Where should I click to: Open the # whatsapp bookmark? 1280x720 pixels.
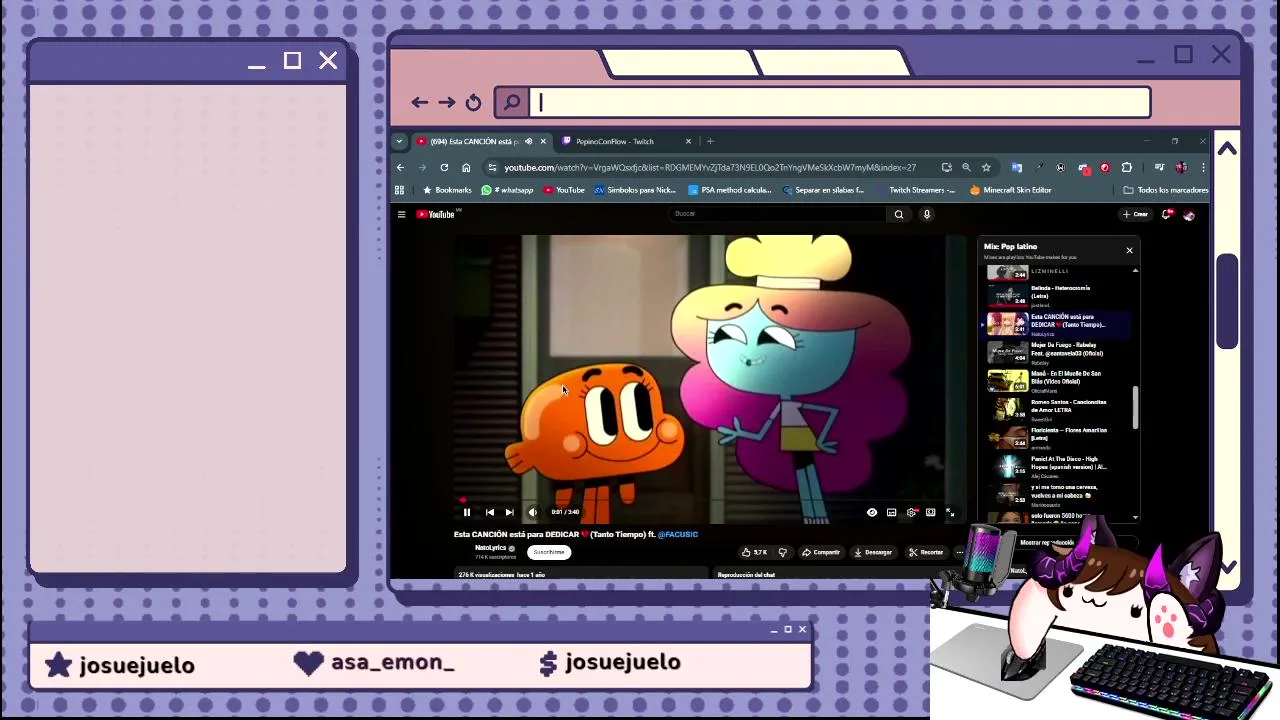(508, 190)
